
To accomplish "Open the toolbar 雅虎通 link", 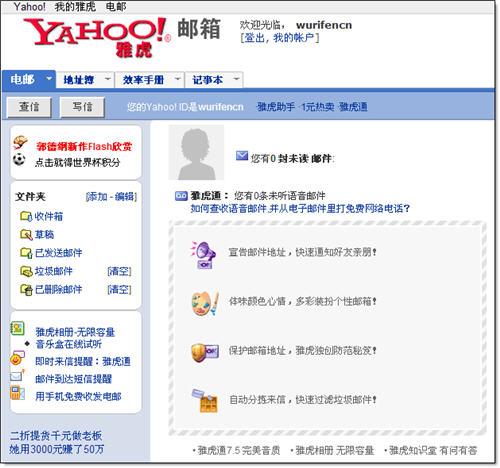I will point(353,107).
